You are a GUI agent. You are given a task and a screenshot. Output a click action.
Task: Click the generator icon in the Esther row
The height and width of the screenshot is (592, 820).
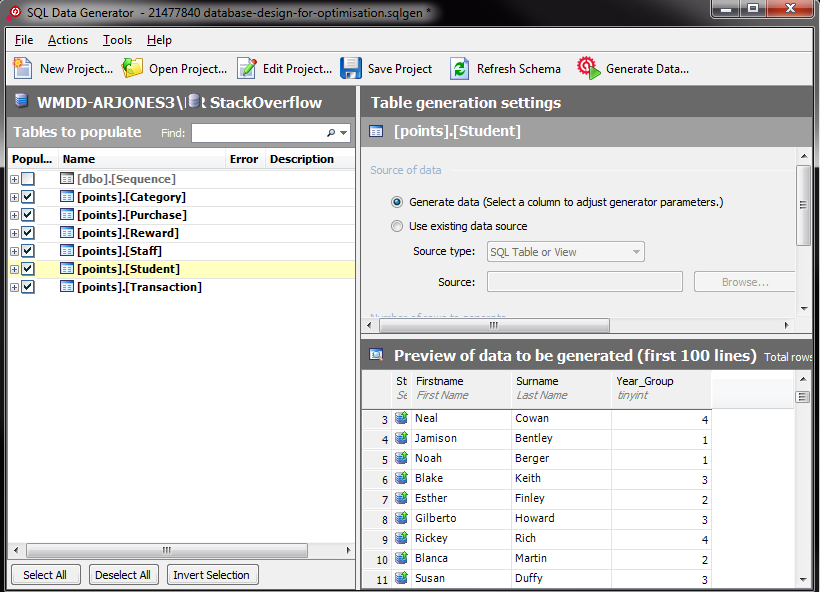pos(401,498)
